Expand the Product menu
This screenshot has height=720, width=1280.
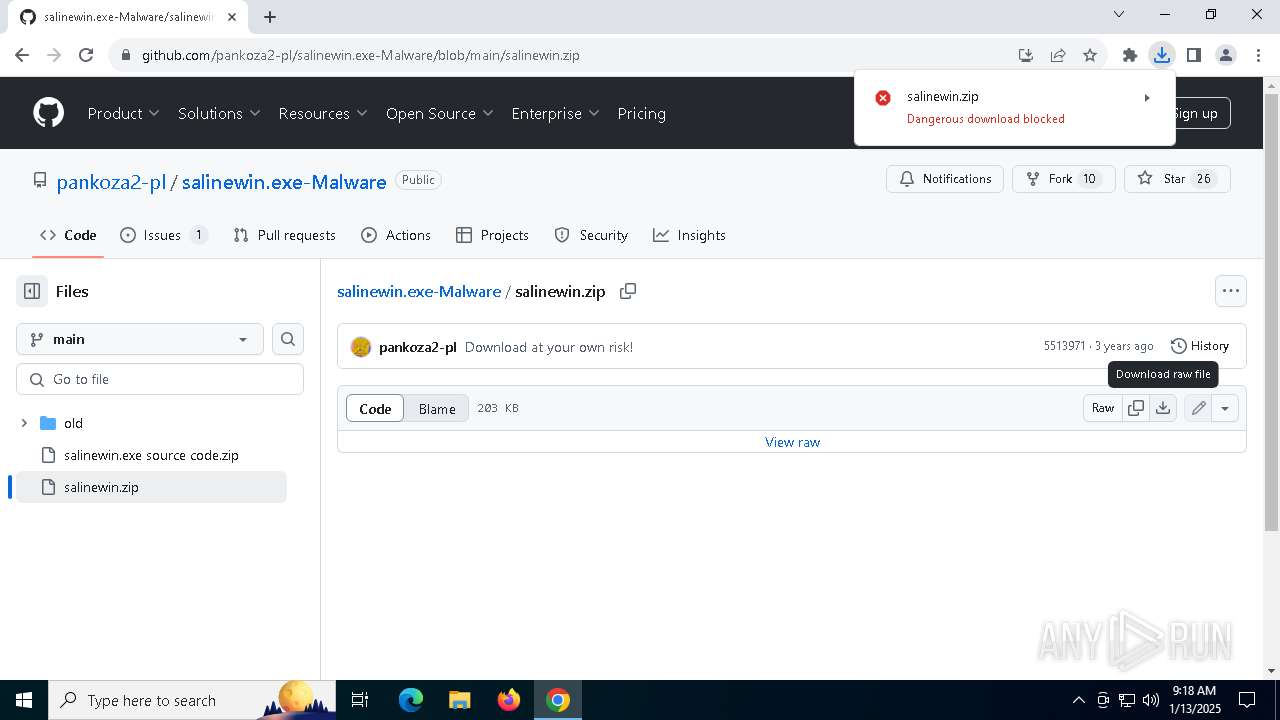(123, 113)
